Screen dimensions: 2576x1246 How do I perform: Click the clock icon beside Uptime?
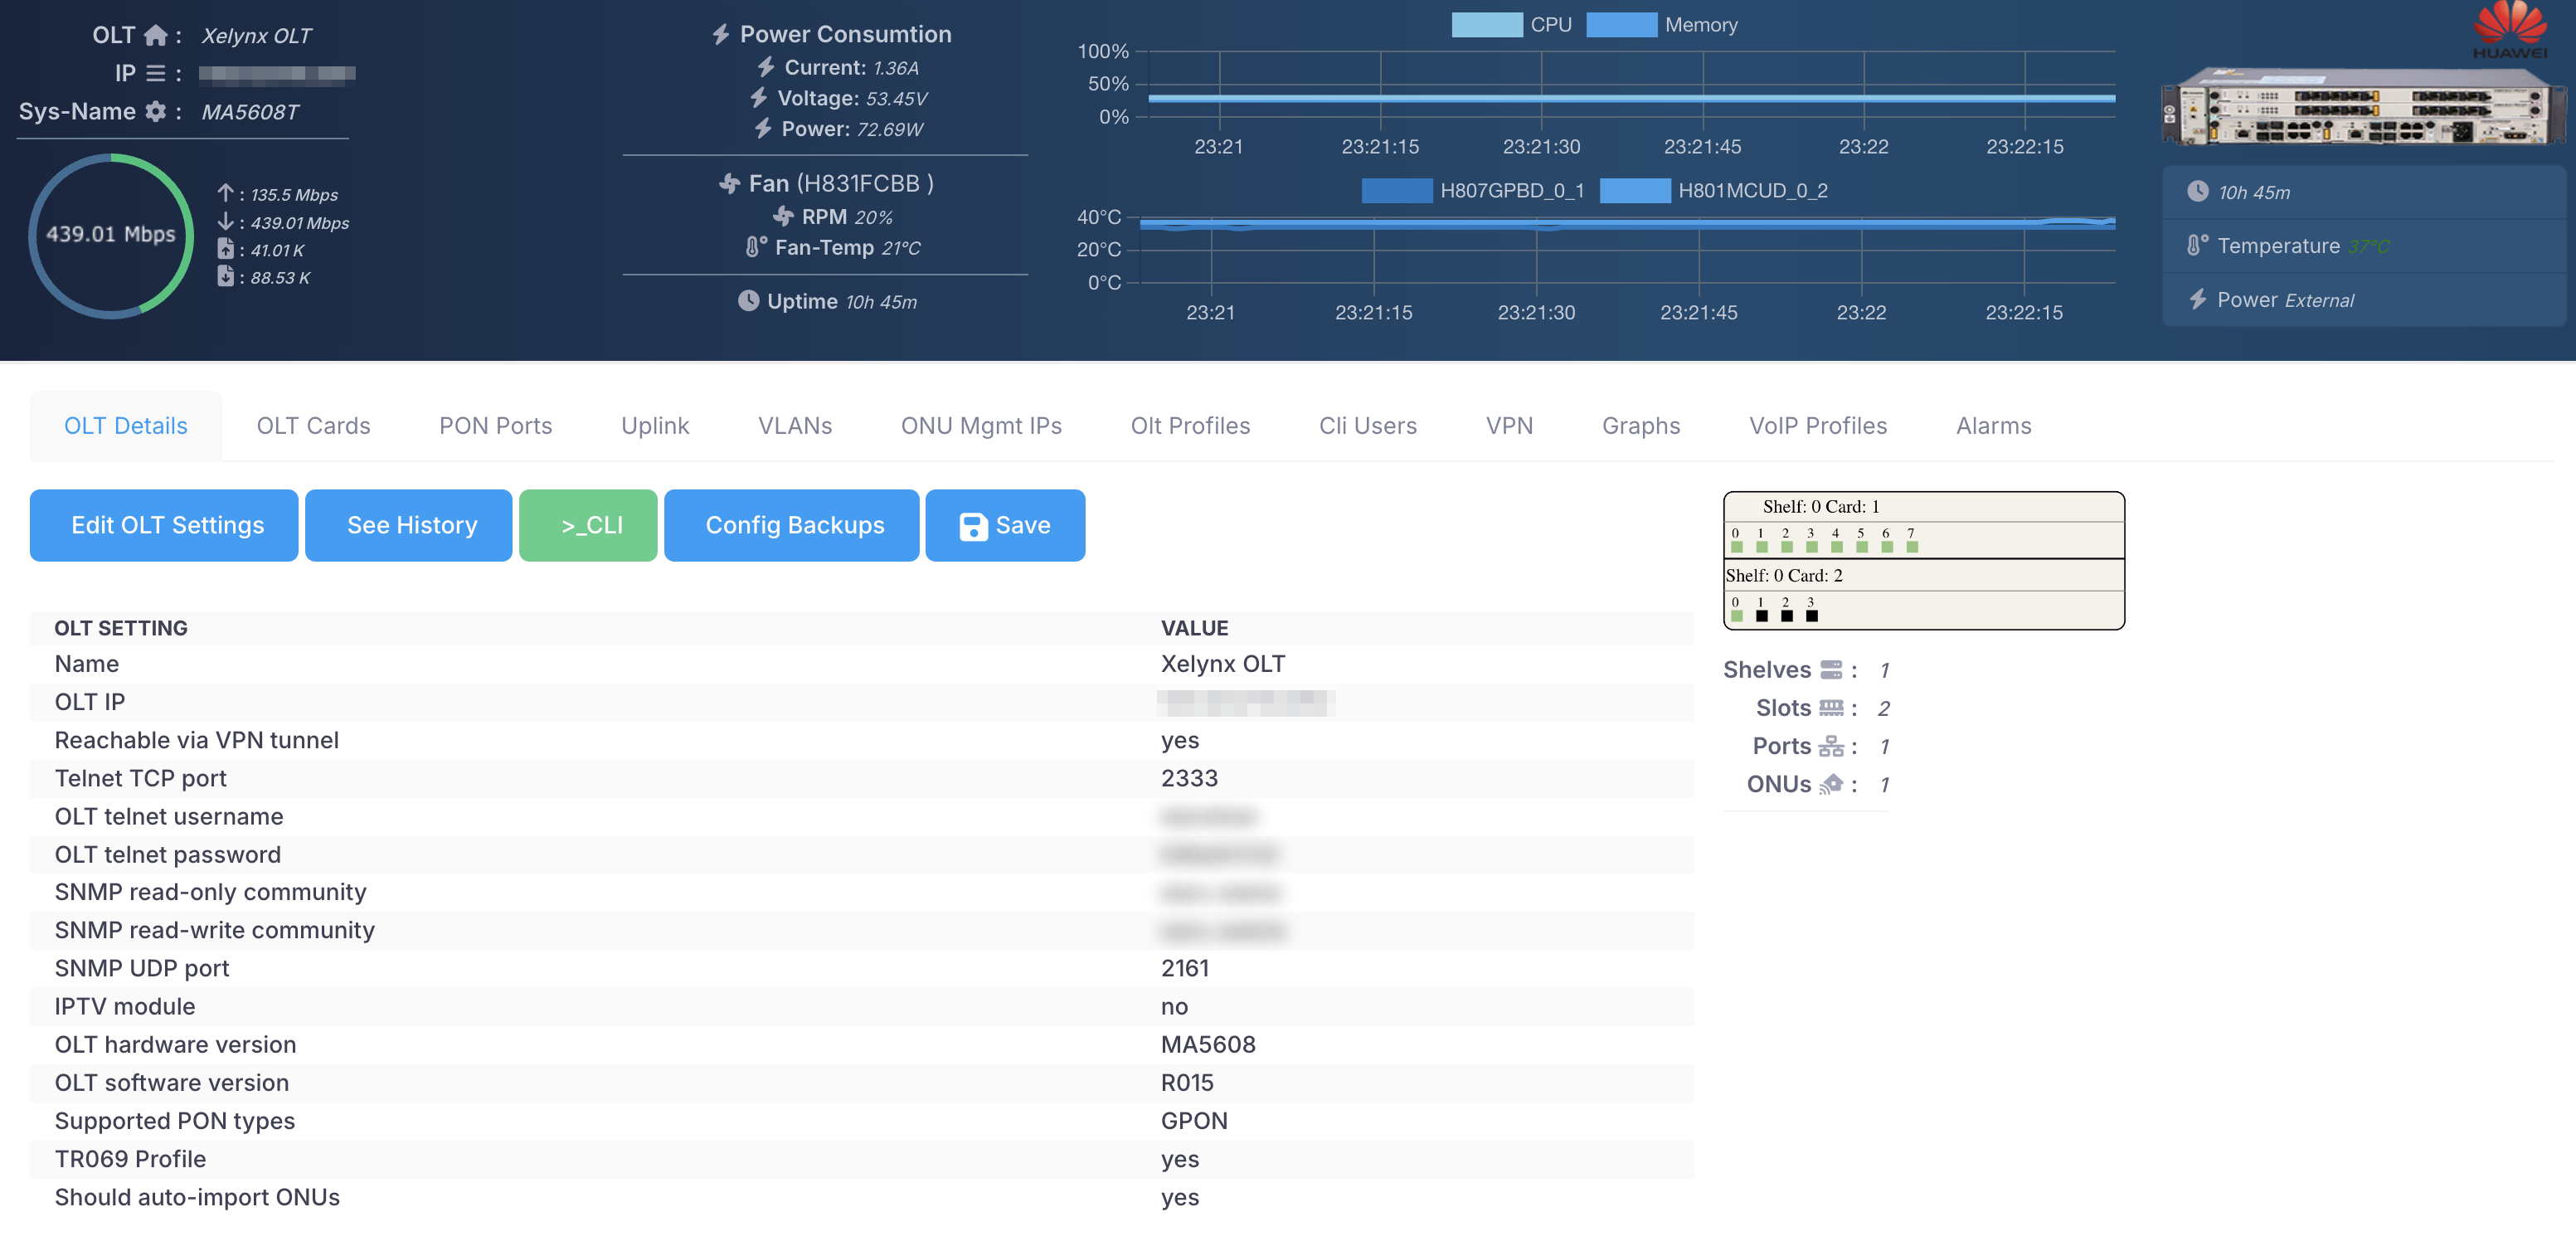[x=748, y=301]
